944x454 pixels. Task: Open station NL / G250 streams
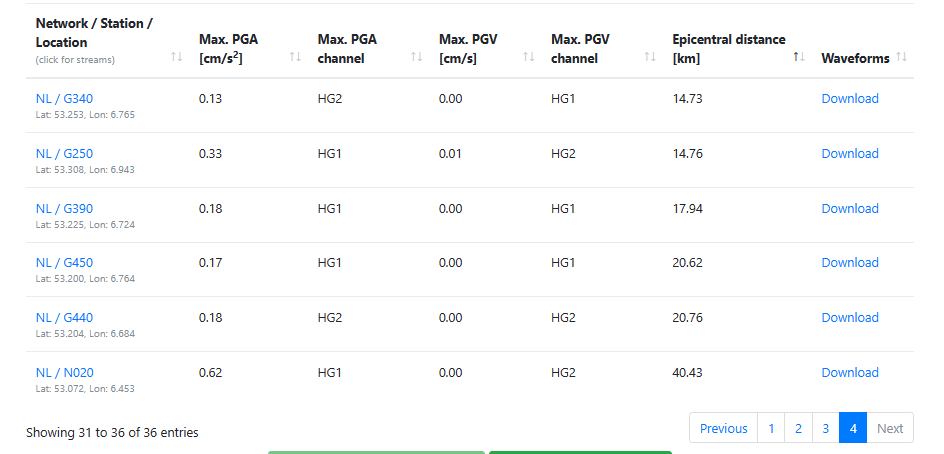click(x=65, y=153)
